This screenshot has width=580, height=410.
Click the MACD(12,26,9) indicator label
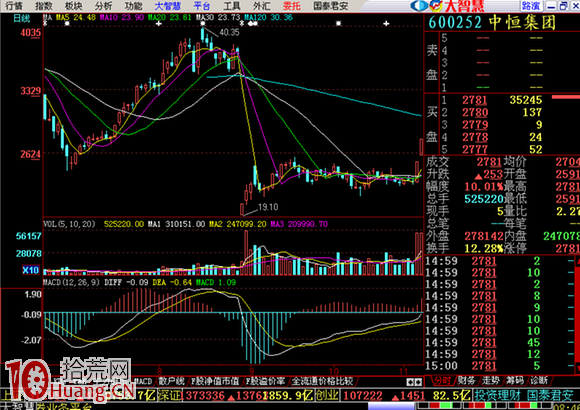tap(71, 282)
